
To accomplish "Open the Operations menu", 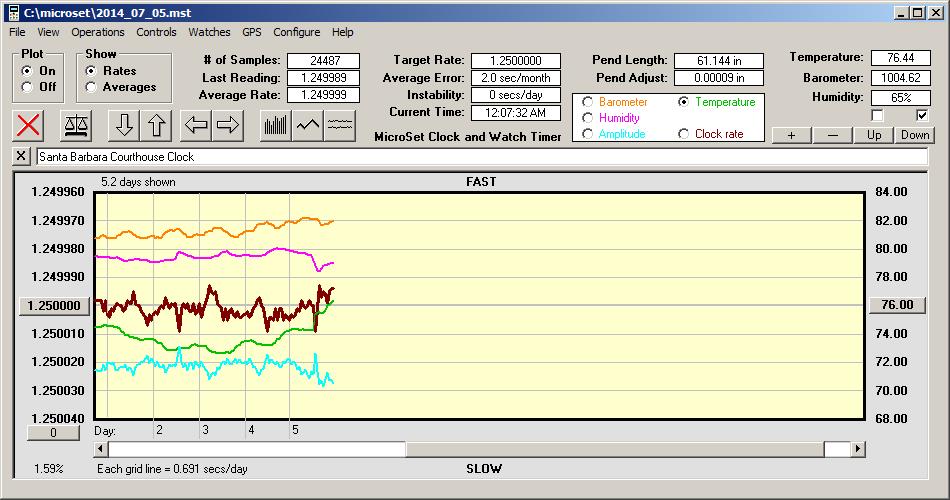I will pos(98,32).
